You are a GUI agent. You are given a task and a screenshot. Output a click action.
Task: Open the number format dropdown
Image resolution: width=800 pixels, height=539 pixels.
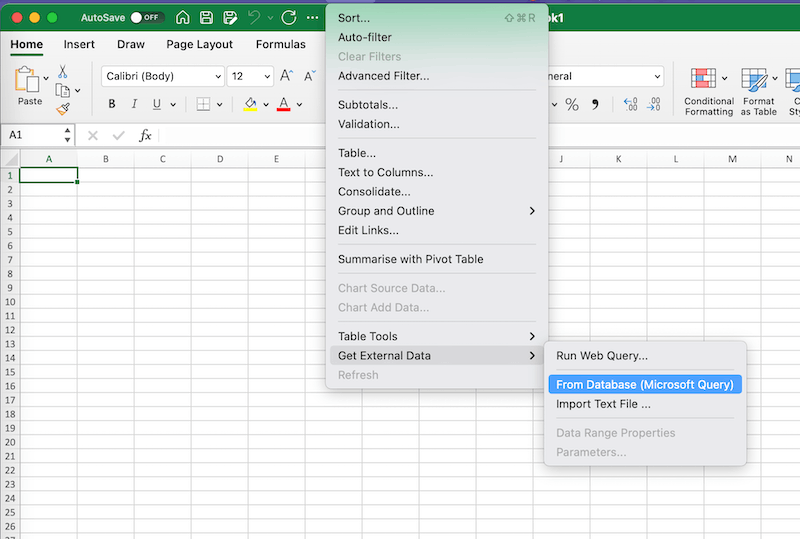point(657,77)
